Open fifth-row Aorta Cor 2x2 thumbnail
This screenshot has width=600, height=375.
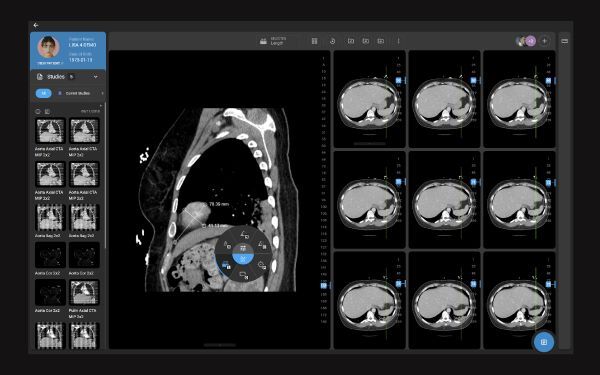pos(50,293)
